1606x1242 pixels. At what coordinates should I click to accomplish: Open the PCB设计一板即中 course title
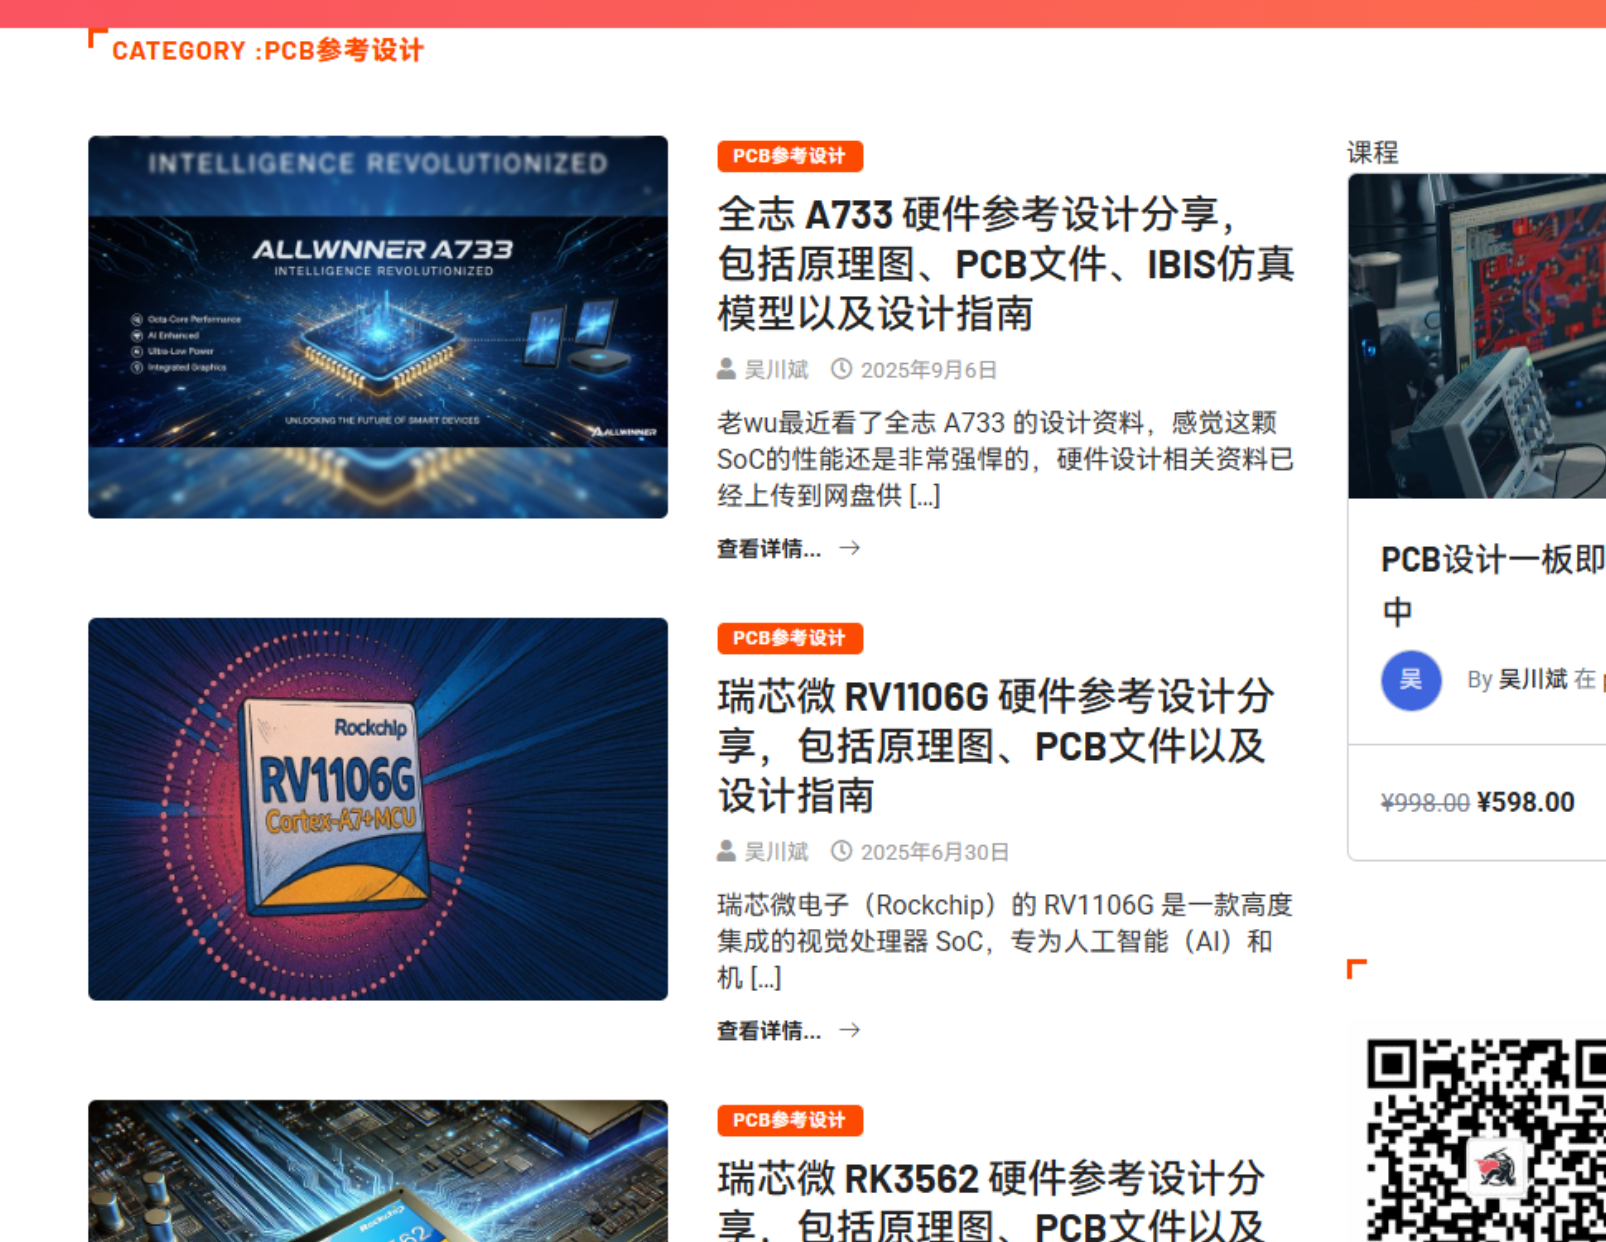(x=1490, y=561)
